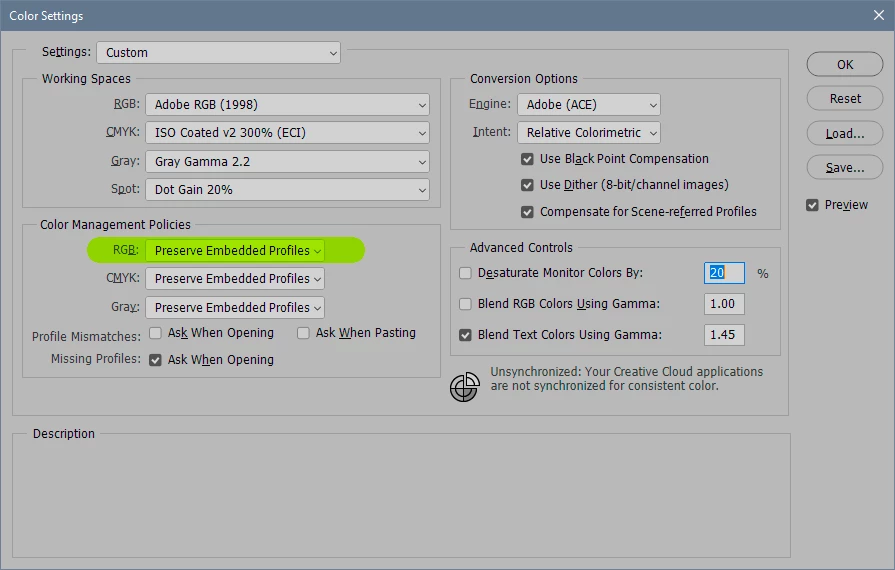Toggle the Preview checkbox
Viewport: 895px width, 570px height.
812,205
